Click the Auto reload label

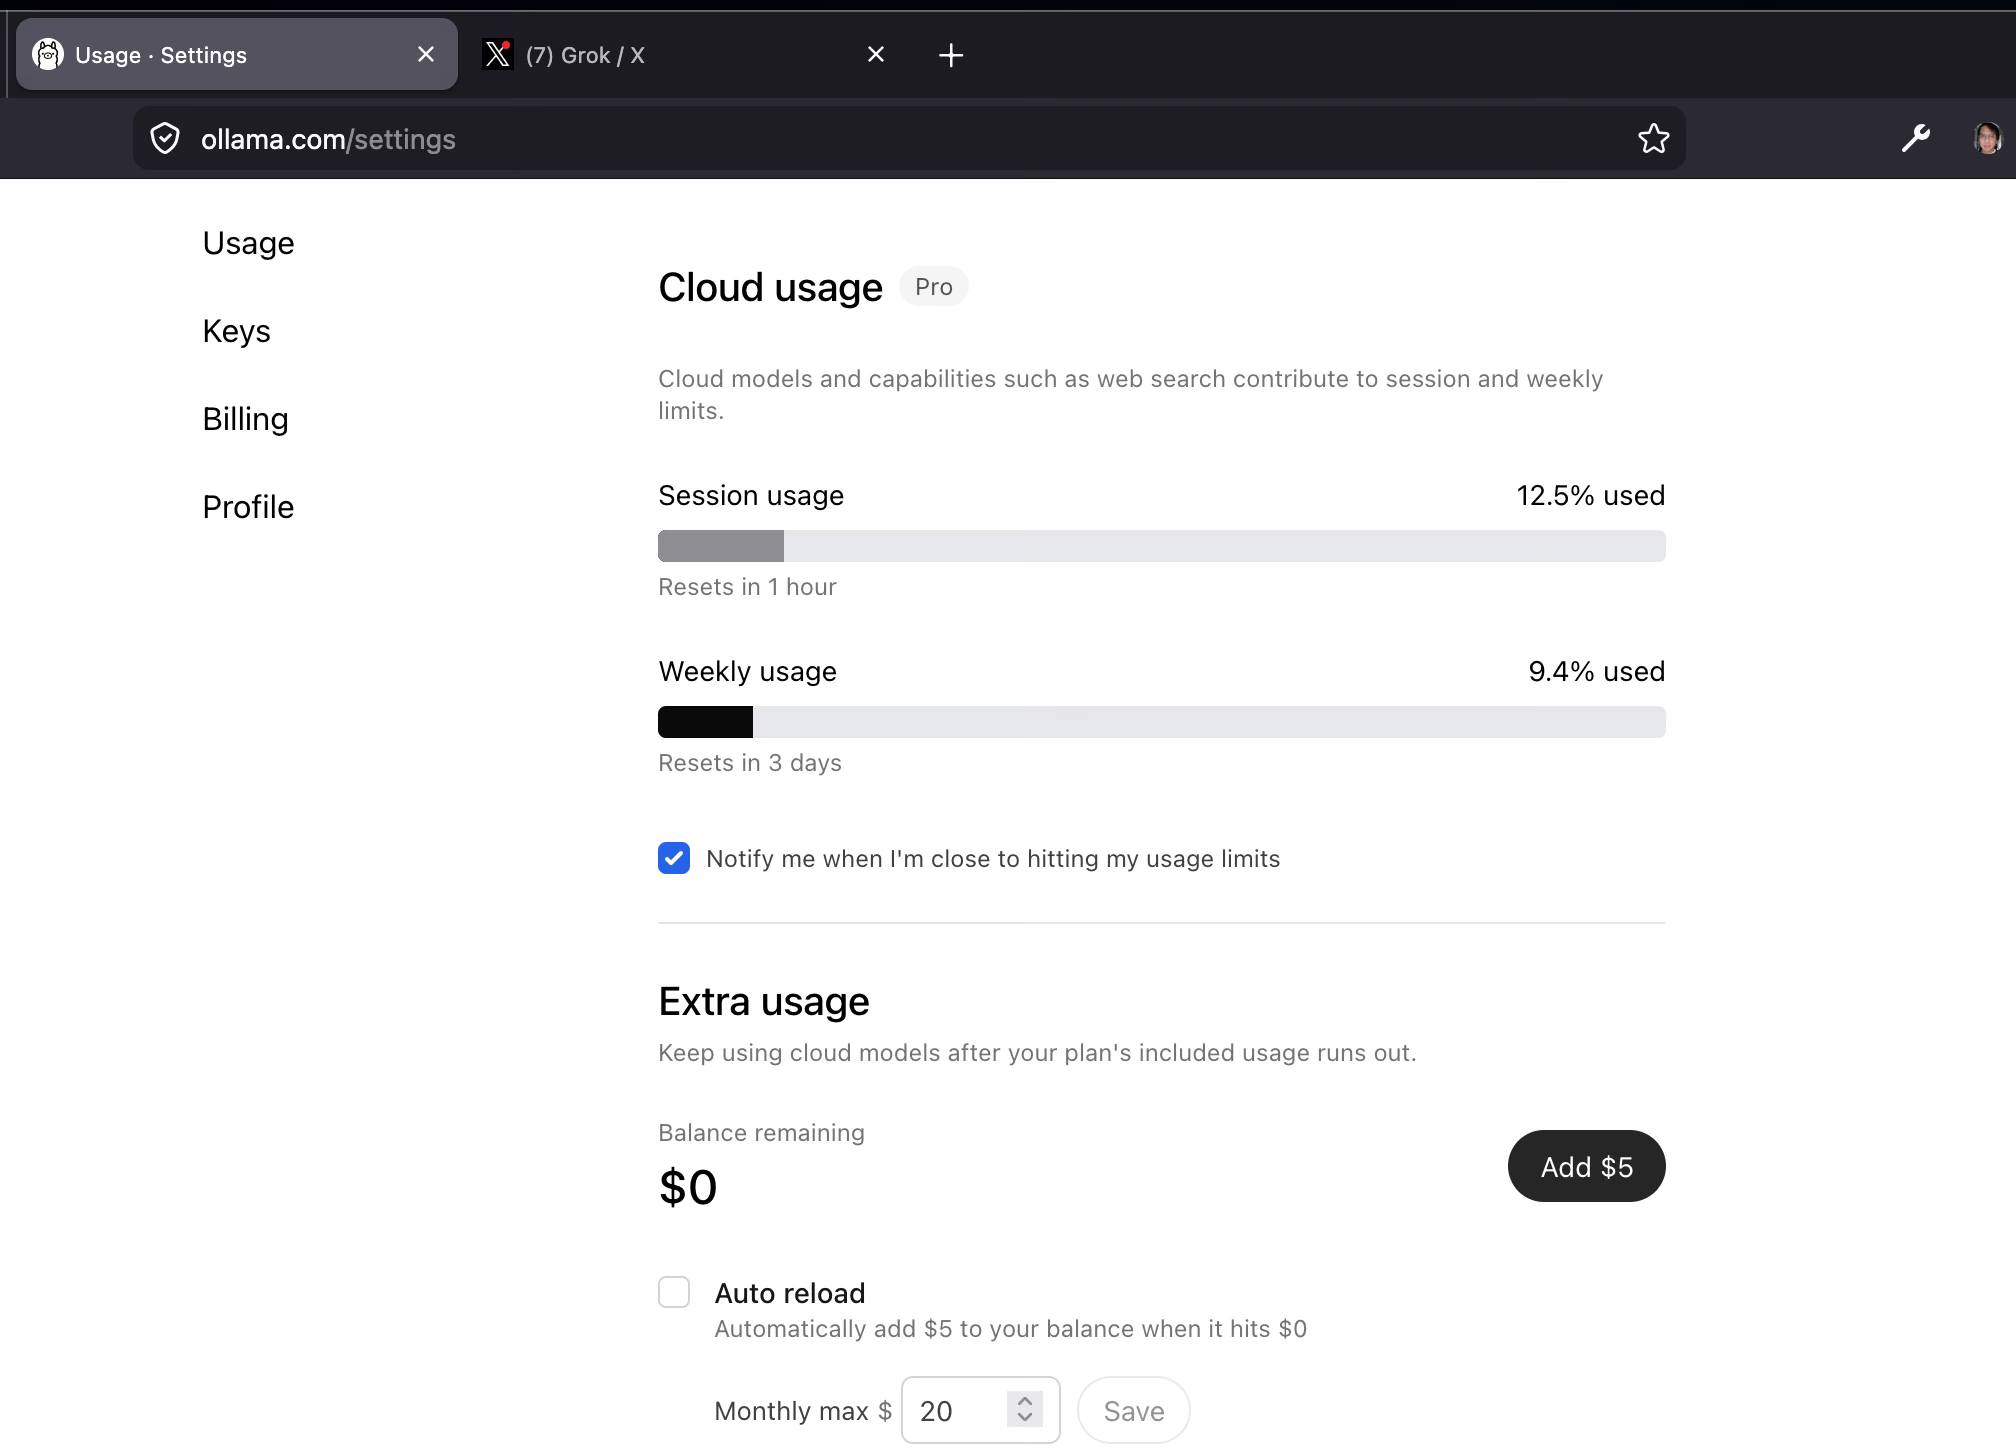click(x=790, y=1293)
